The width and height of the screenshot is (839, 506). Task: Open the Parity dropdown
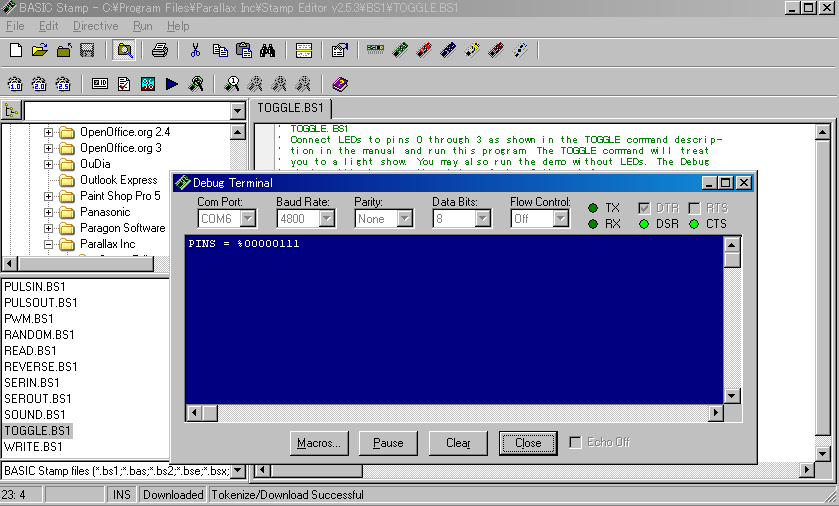tap(405, 218)
